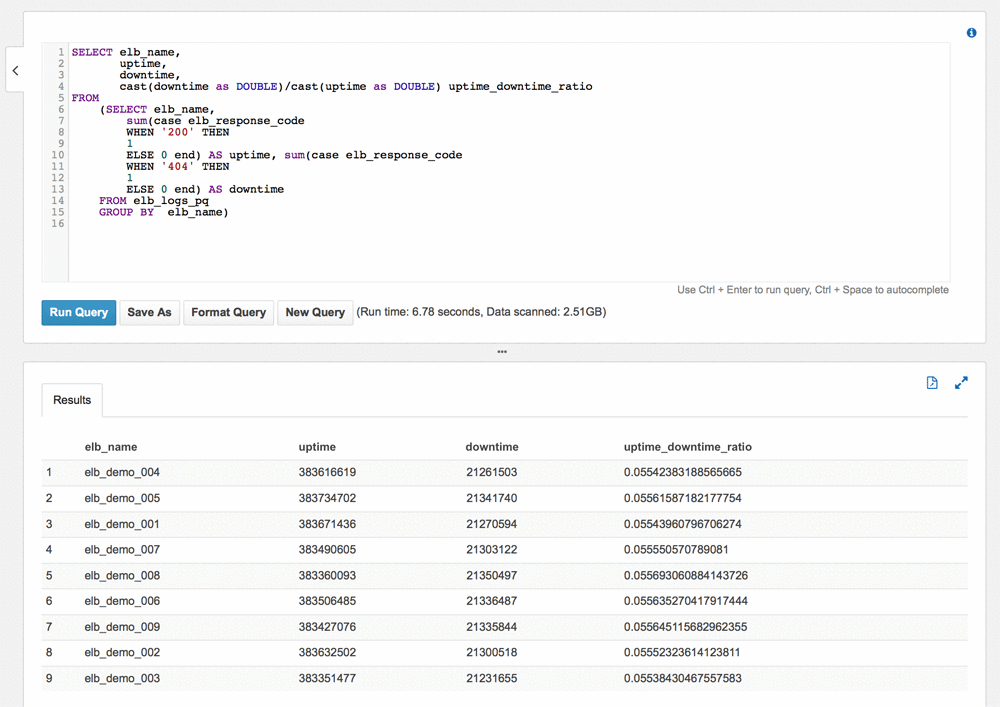This screenshot has width=1000, height=707.
Task: Download results using the file icon
Action: (932, 383)
